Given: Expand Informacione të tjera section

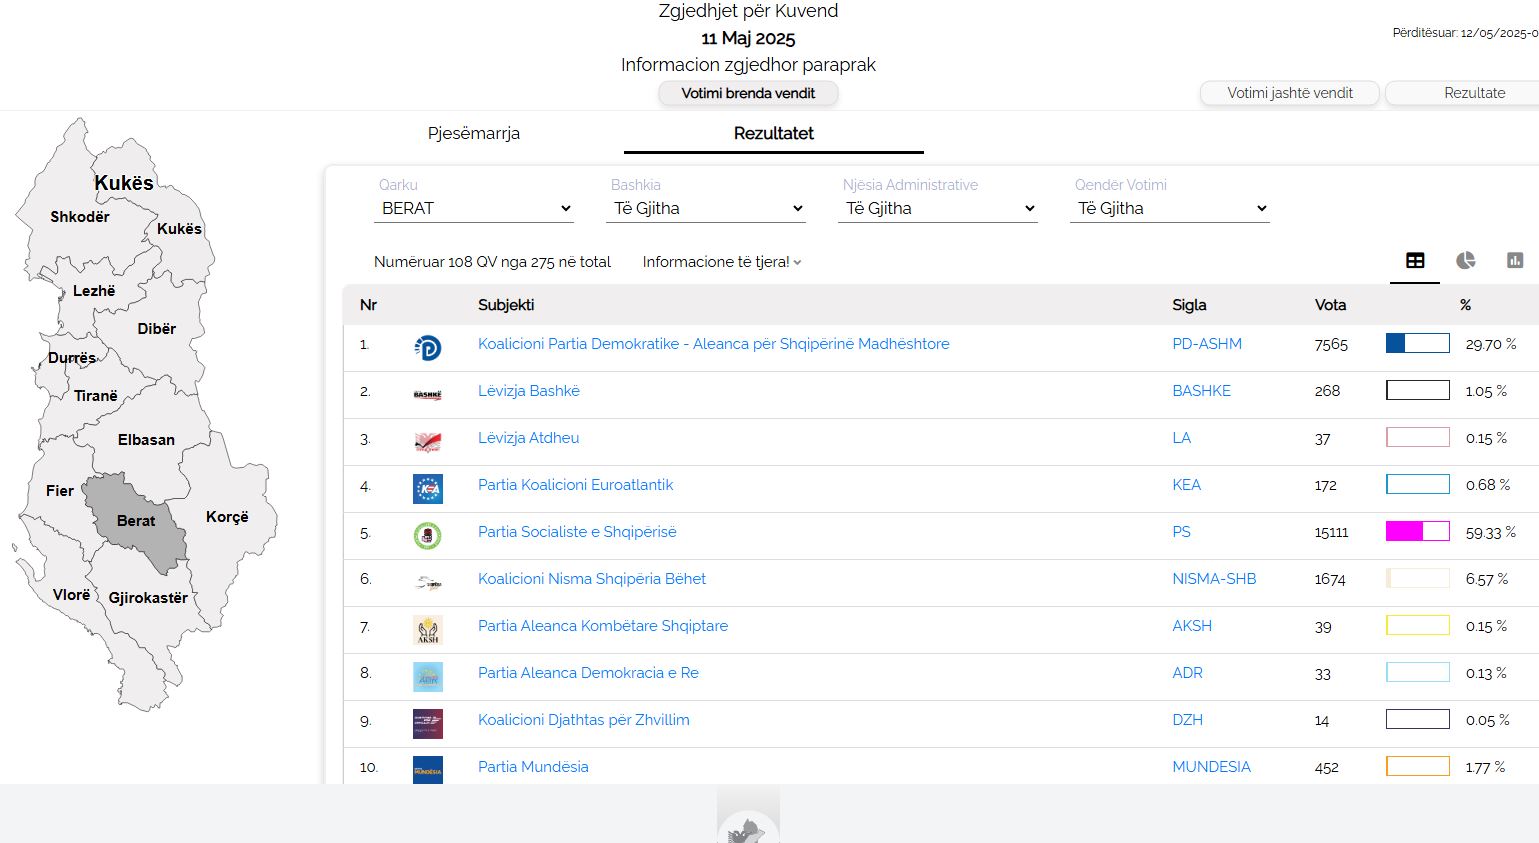Looking at the screenshot, I should coord(721,262).
